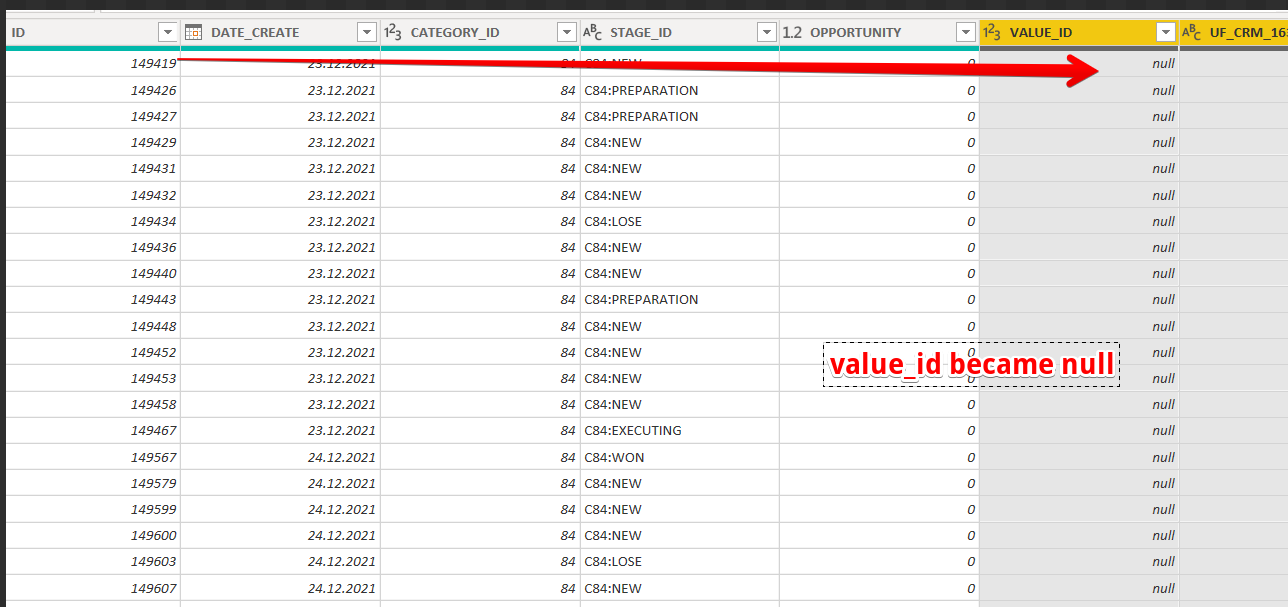Viewport: 1288px width, 607px height.
Task: Select the OPPORTUNITY column header
Action: 879,32
